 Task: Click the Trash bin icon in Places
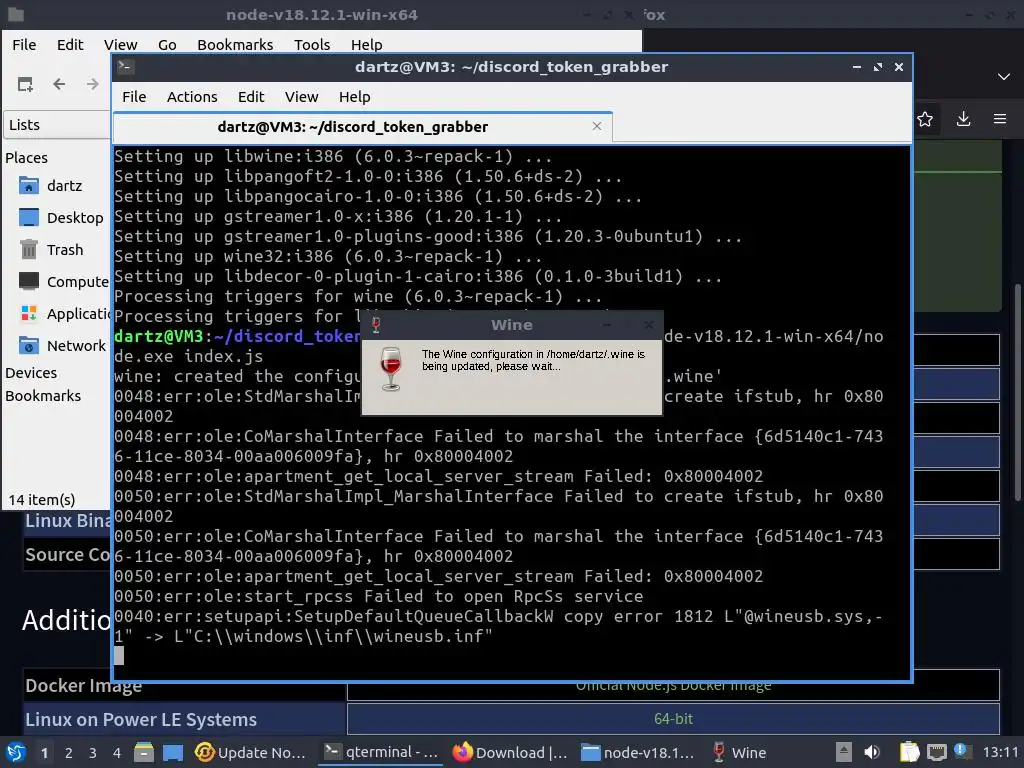click(x=28, y=249)
